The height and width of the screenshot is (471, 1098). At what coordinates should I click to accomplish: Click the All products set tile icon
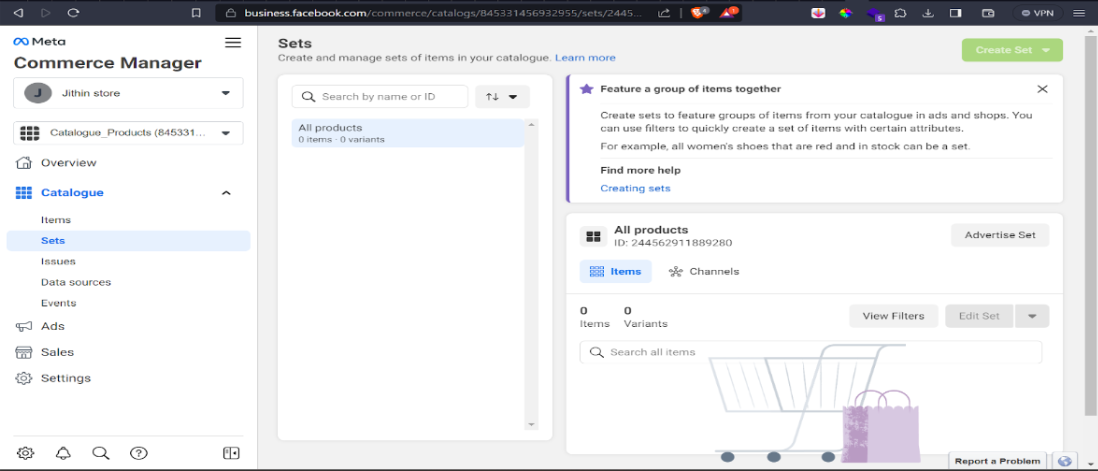click(x=593, y=237)
